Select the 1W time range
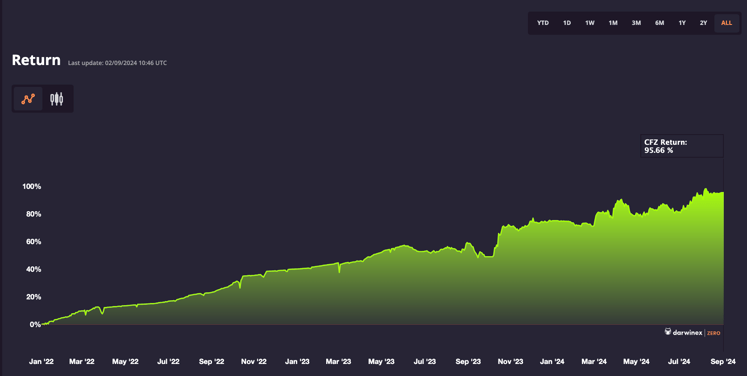 point(590,23)
